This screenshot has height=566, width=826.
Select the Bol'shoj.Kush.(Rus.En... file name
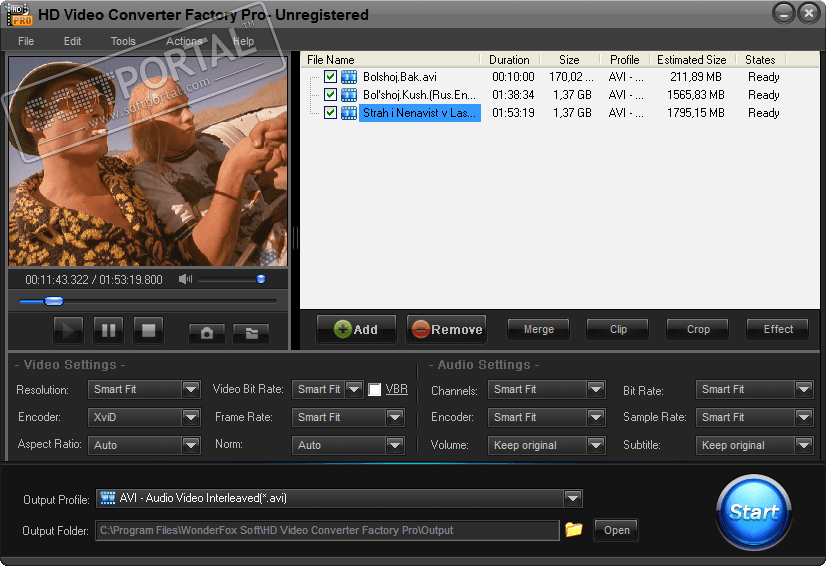click(419, 95)
